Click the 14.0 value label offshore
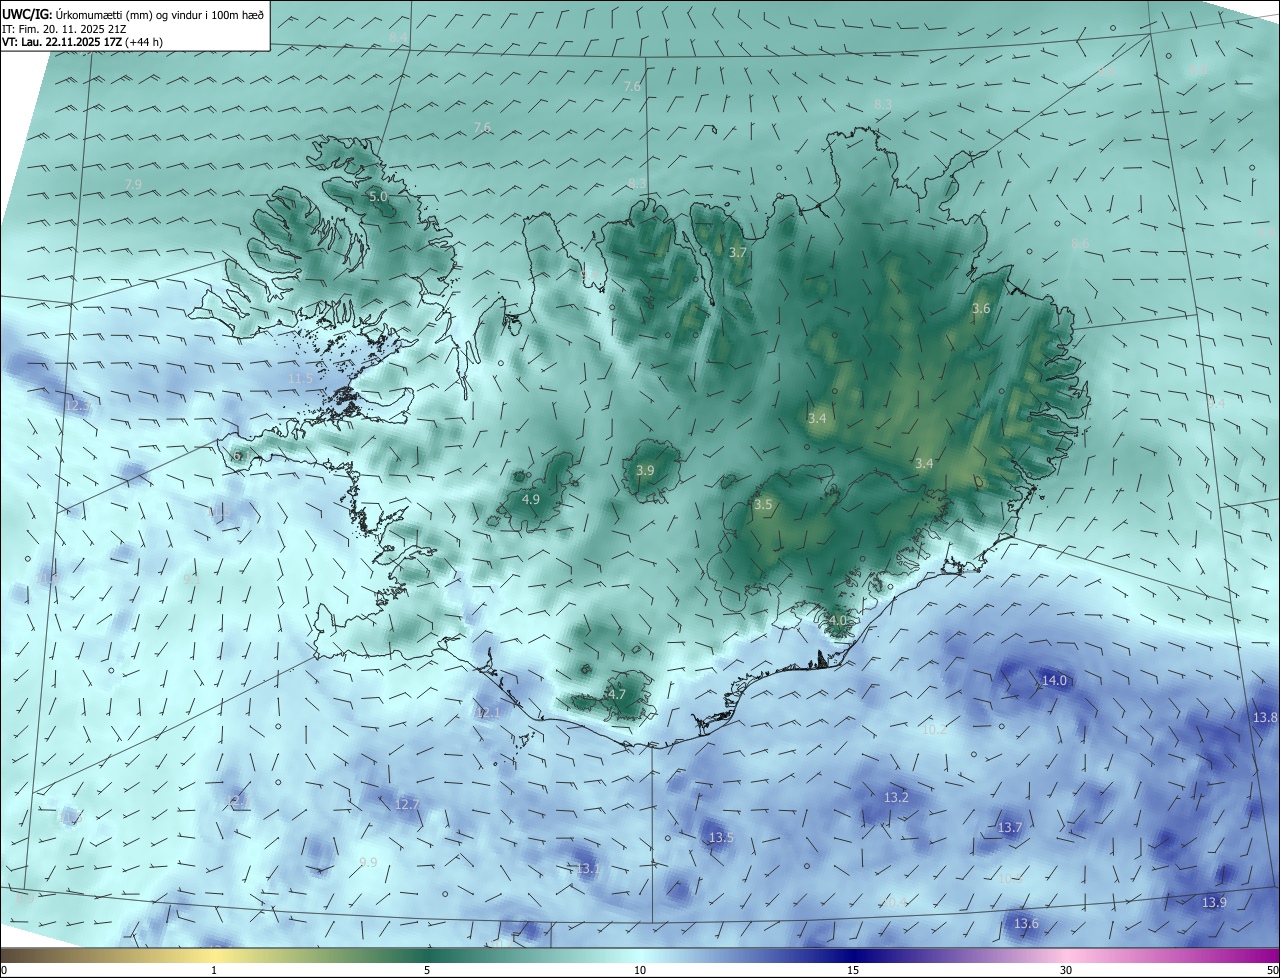Image resolution: width=1280 pixels, height=978 pixels. (x=1055, y=681)
